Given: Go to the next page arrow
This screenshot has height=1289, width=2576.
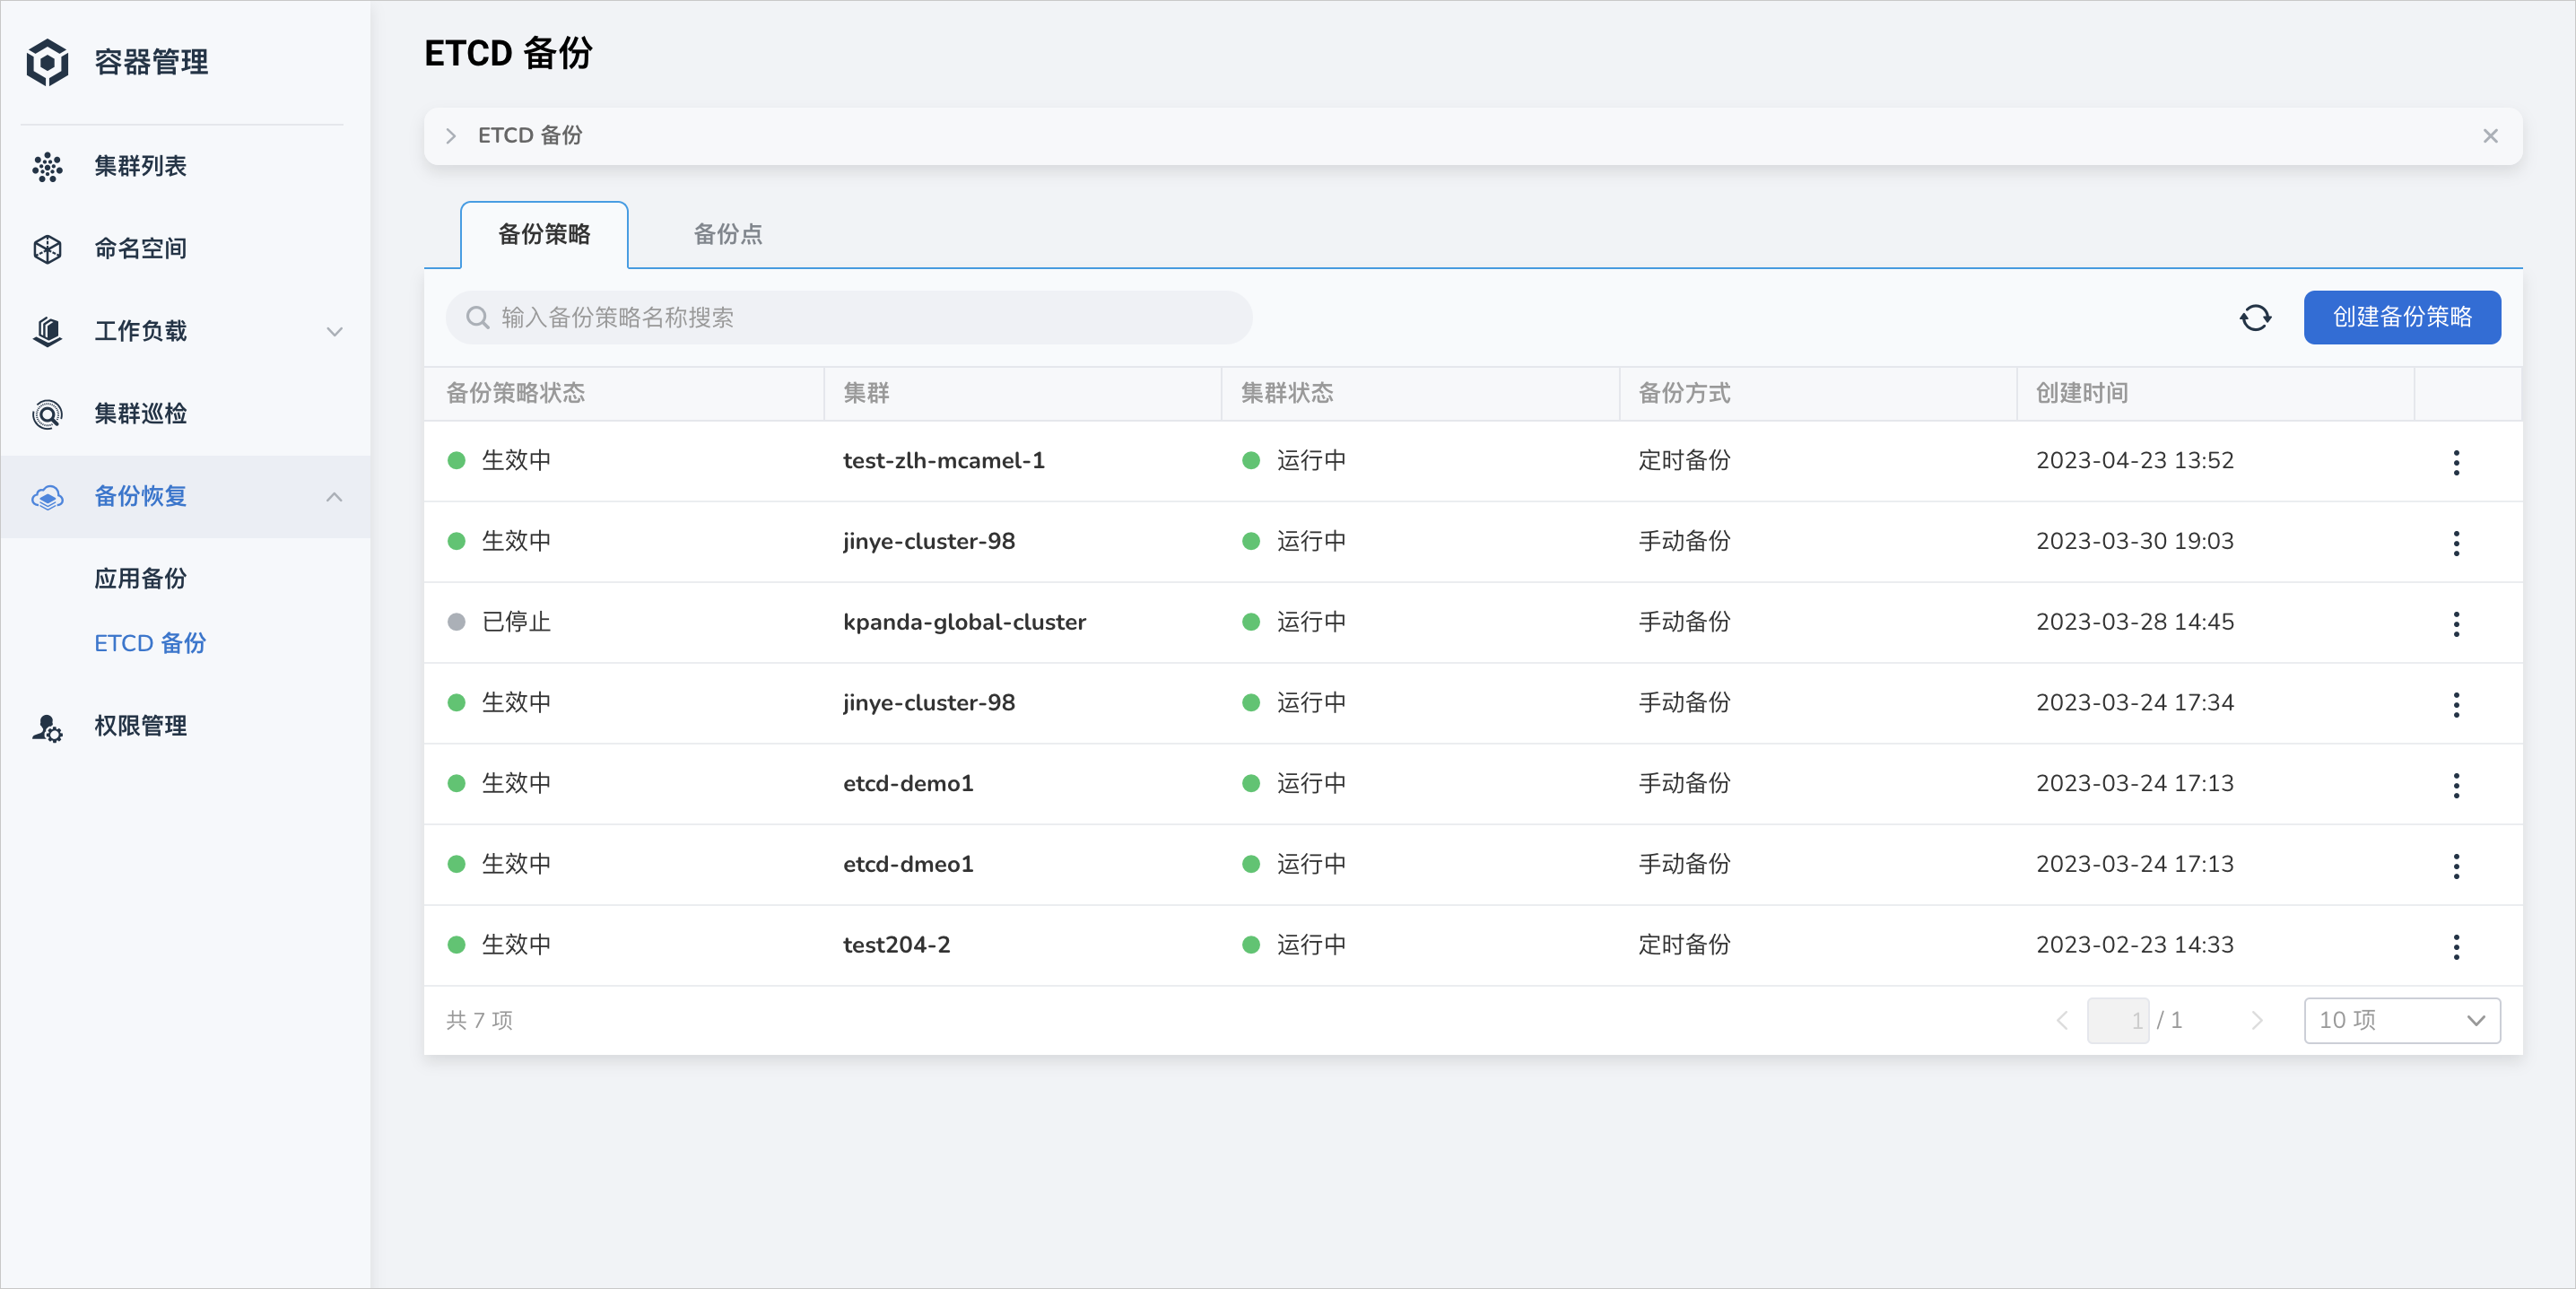Looking at the screenshot, I should [2256, 1020].
